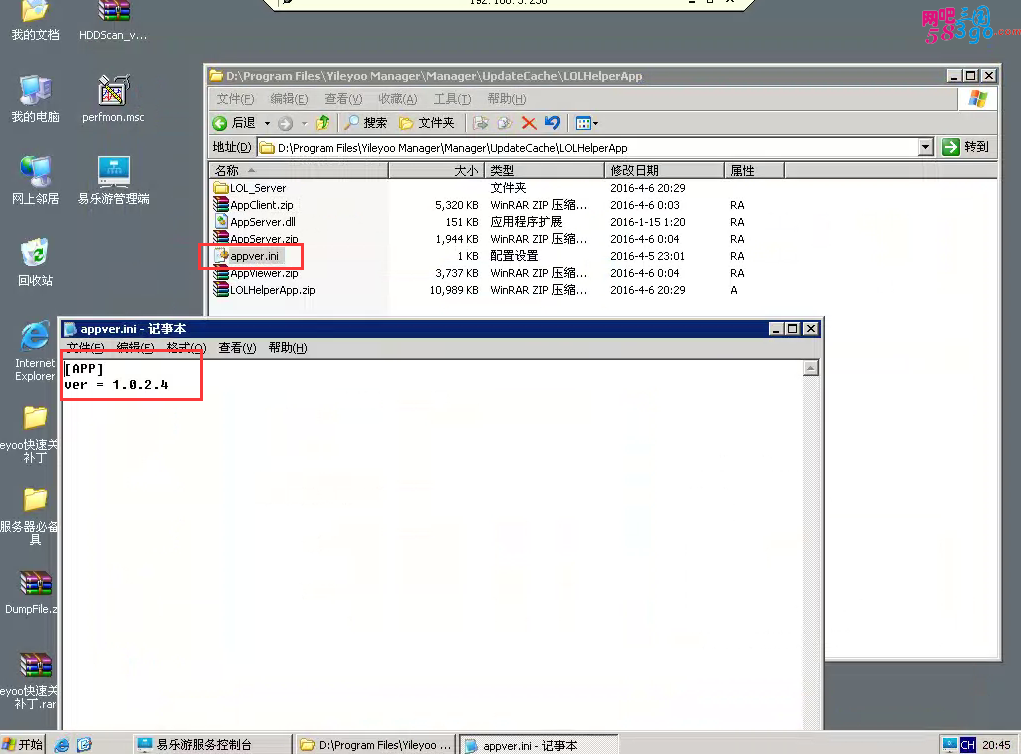Viewport: 1026px width, 754px height.
Task: Sort files by the 修改日期 column header
Action: (x=664, y=171)
